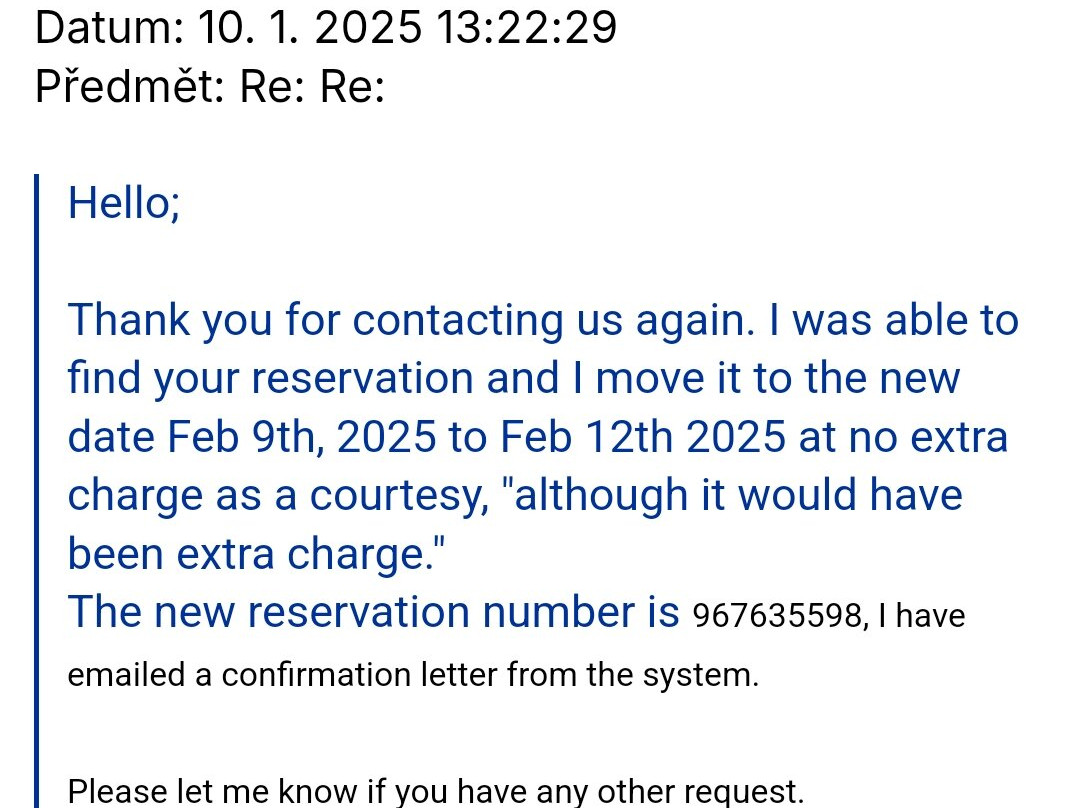The width and height of the screenshot is (1080, 808).
Task: Click the words "find your reservation"
Action: click(270, 379)
